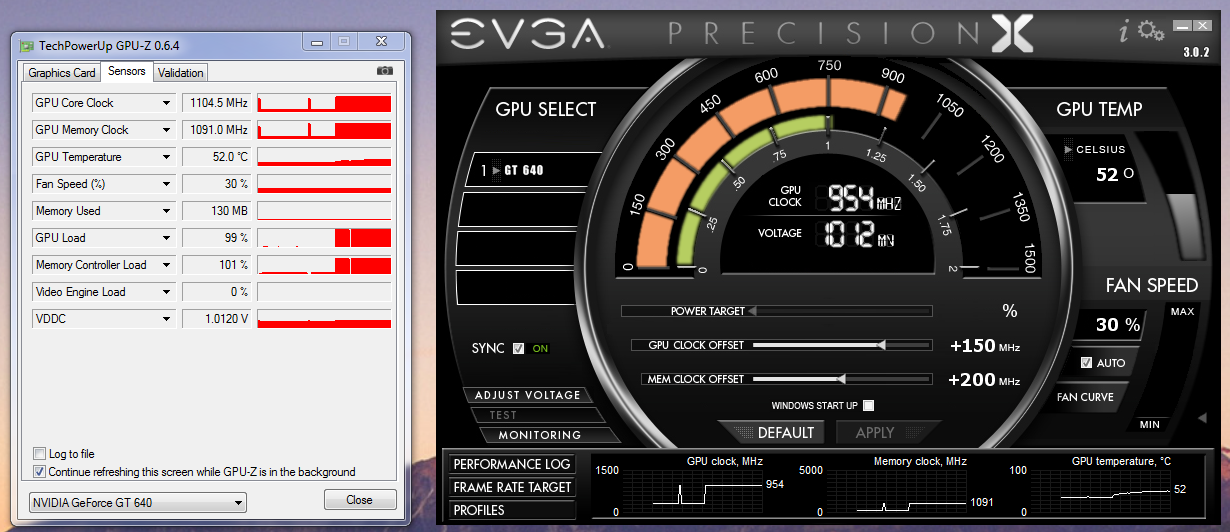Click the GPU-Z screenshot camera icon
Image resolution: width=1230 pixels, height=532 pixels.
pos(384,71)
